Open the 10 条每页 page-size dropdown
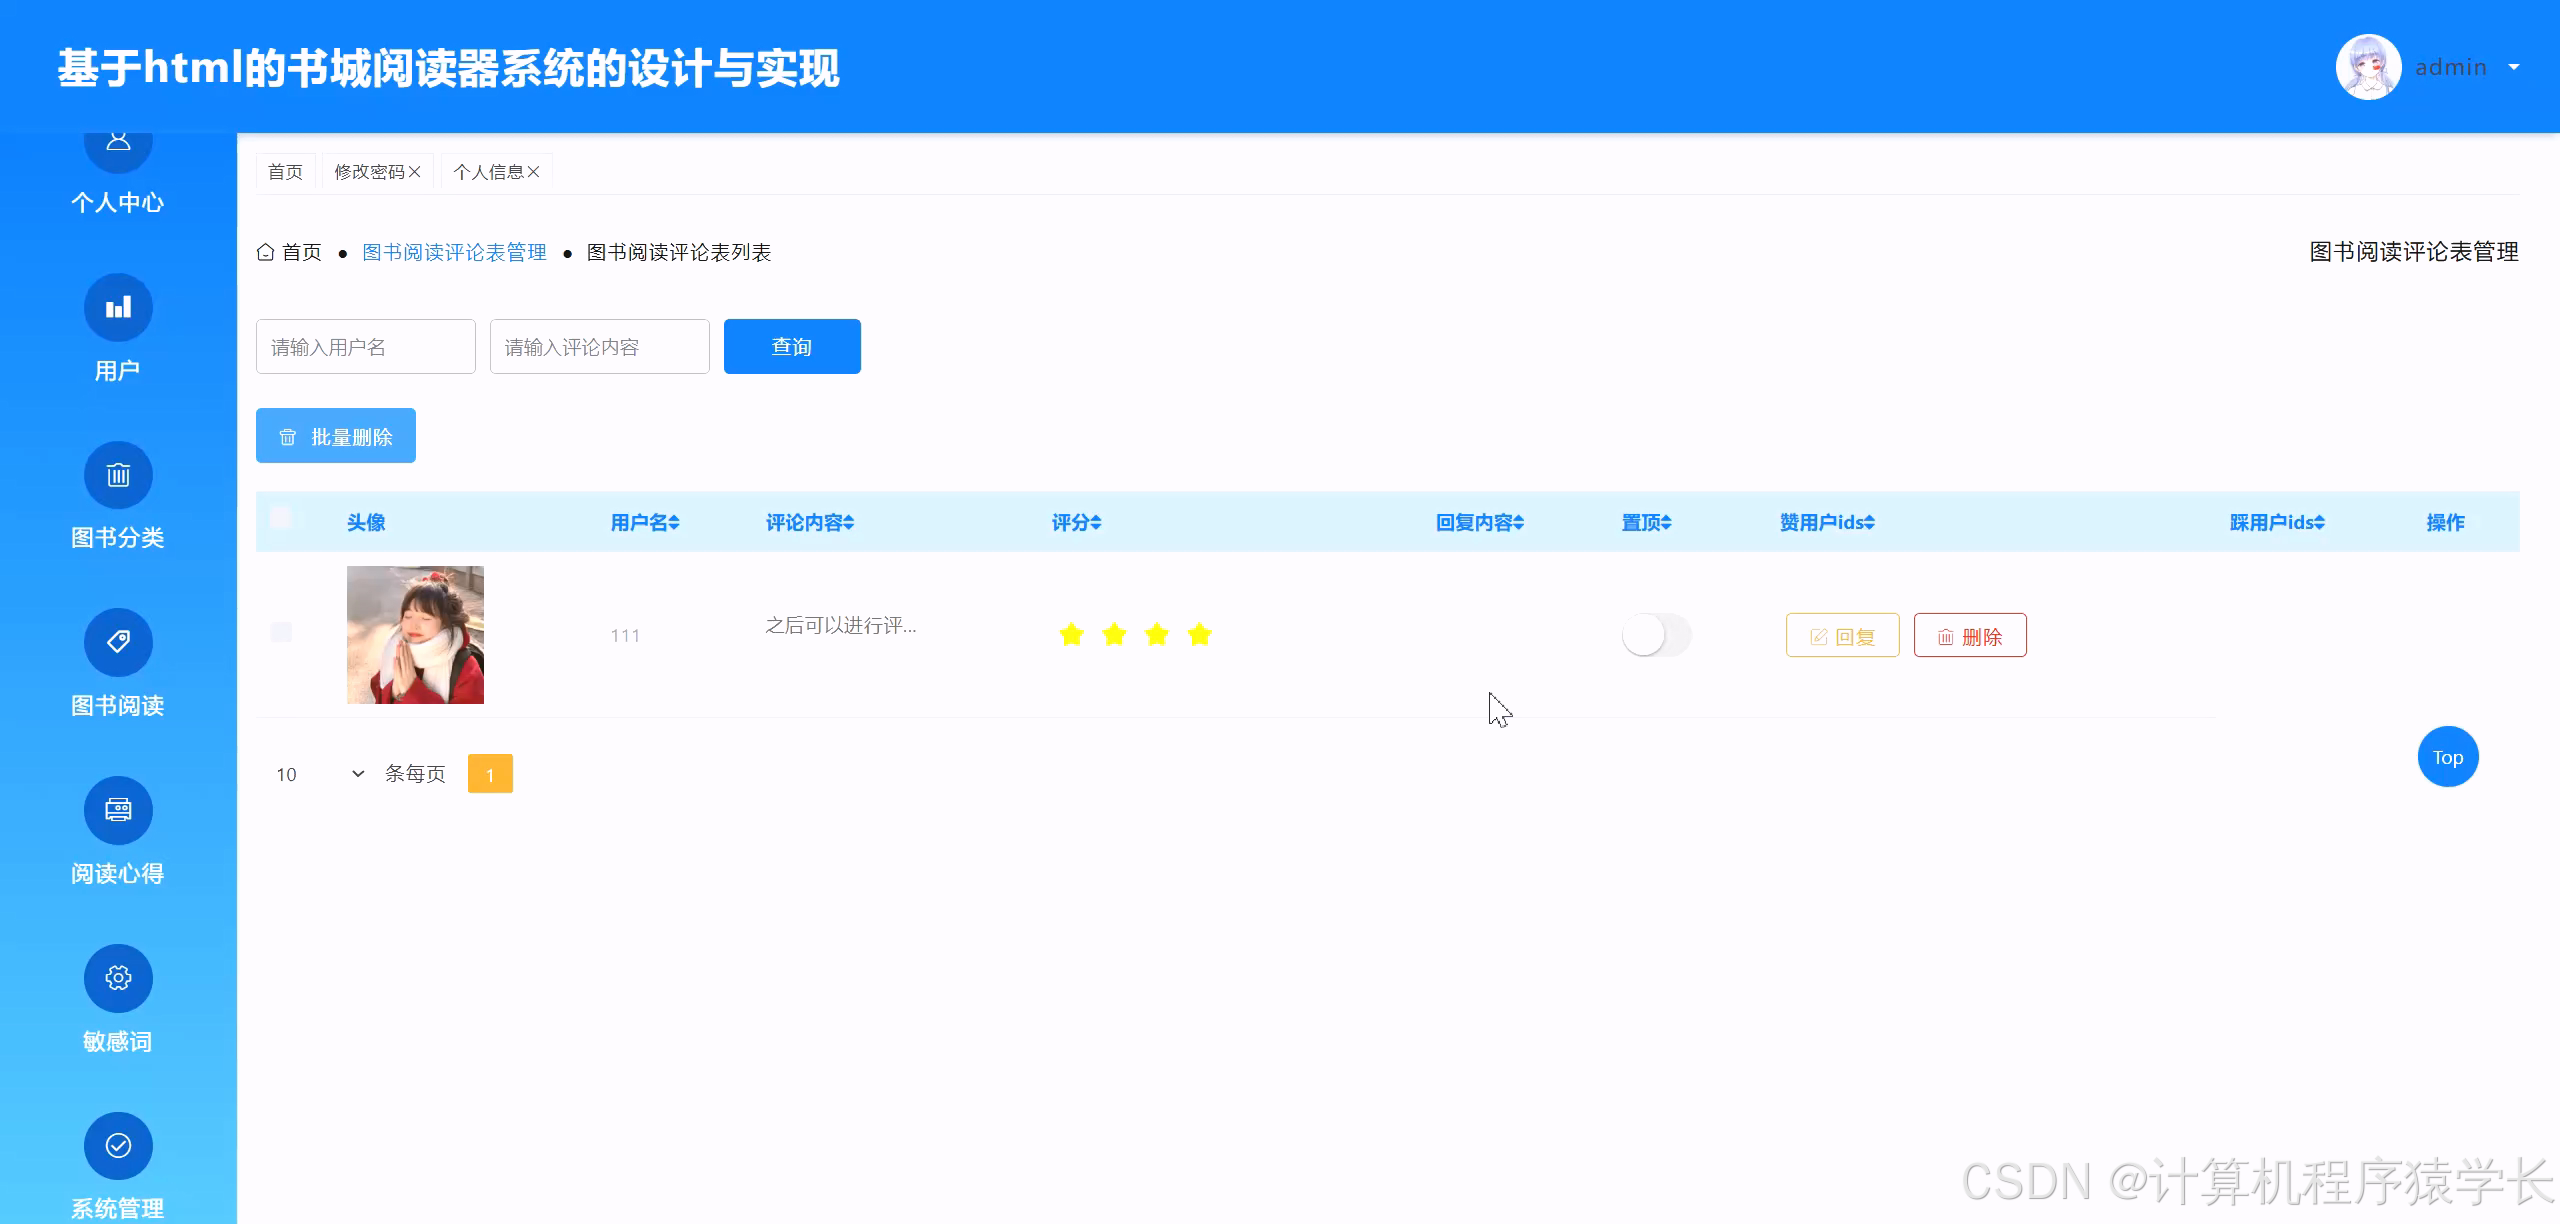 pos(320,774)
